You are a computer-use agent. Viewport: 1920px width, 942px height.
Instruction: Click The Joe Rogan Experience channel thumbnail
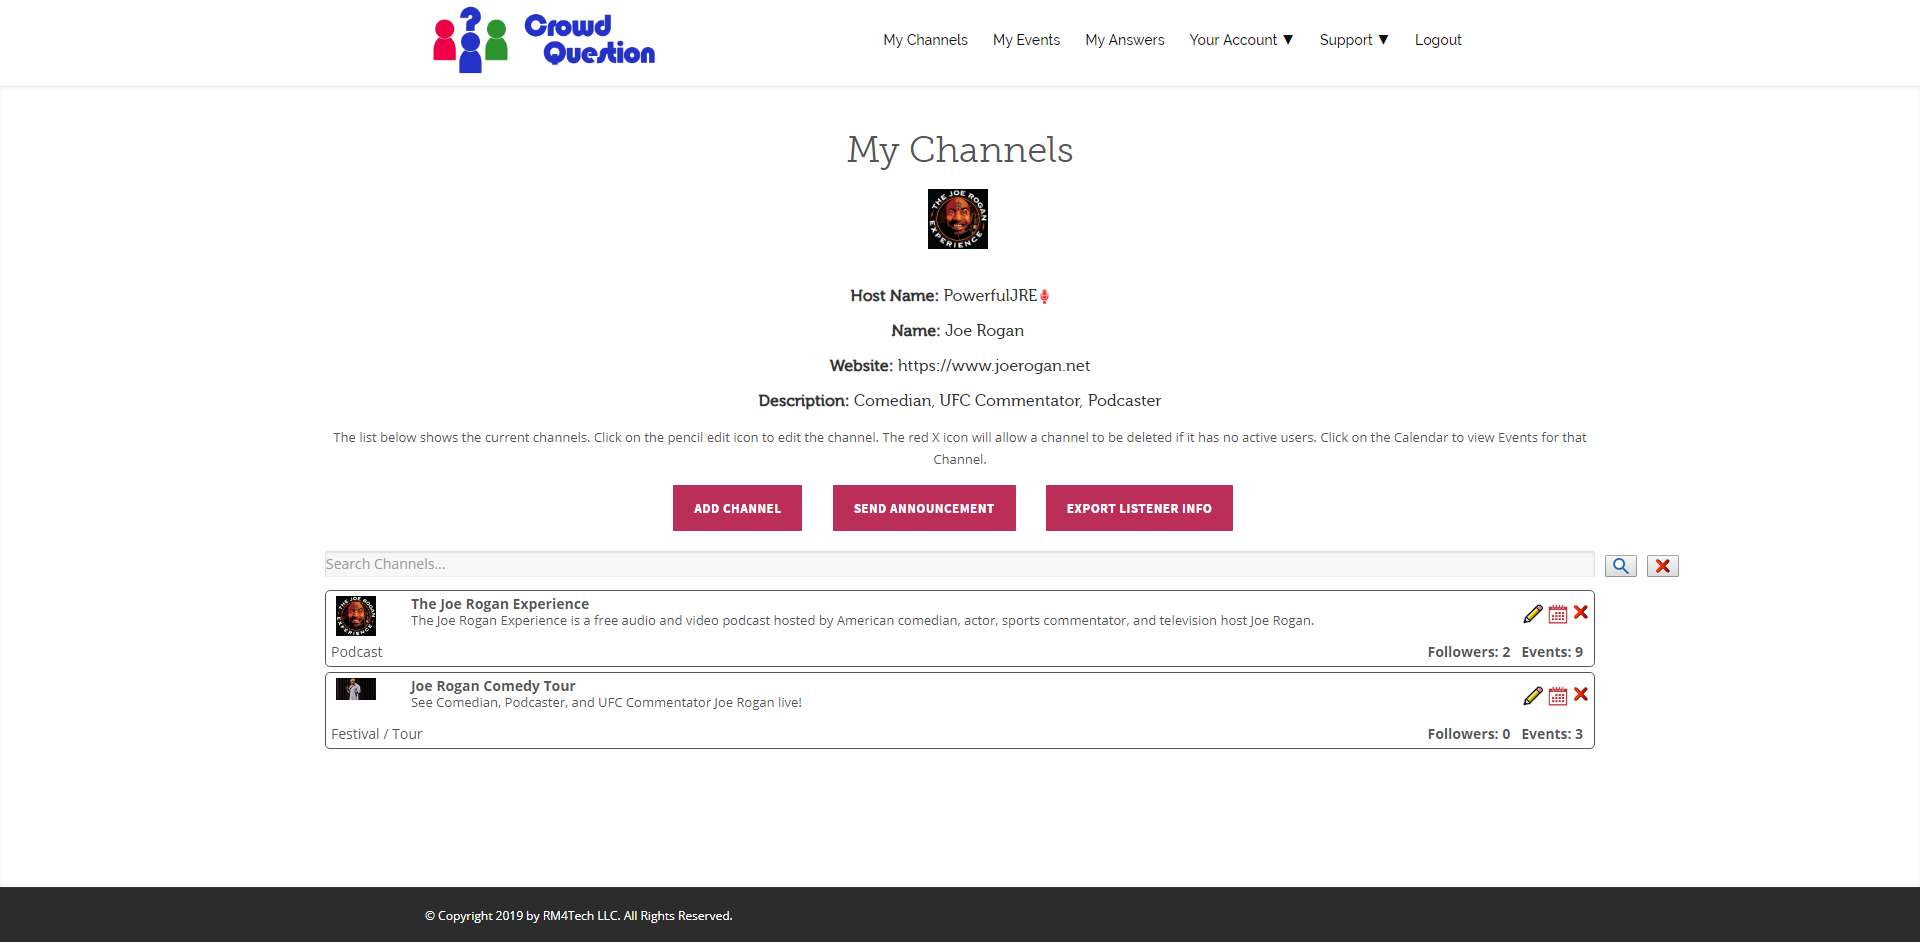356,616
